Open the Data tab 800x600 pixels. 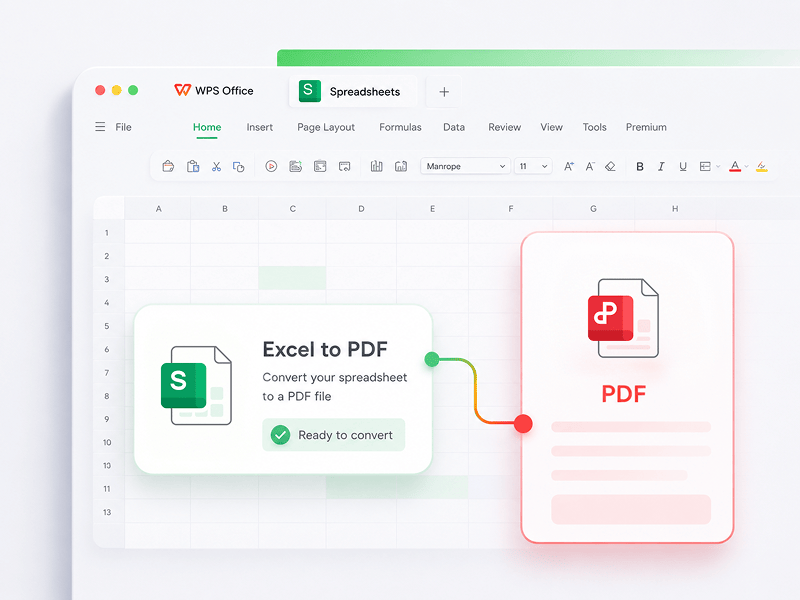pos(454,127)
